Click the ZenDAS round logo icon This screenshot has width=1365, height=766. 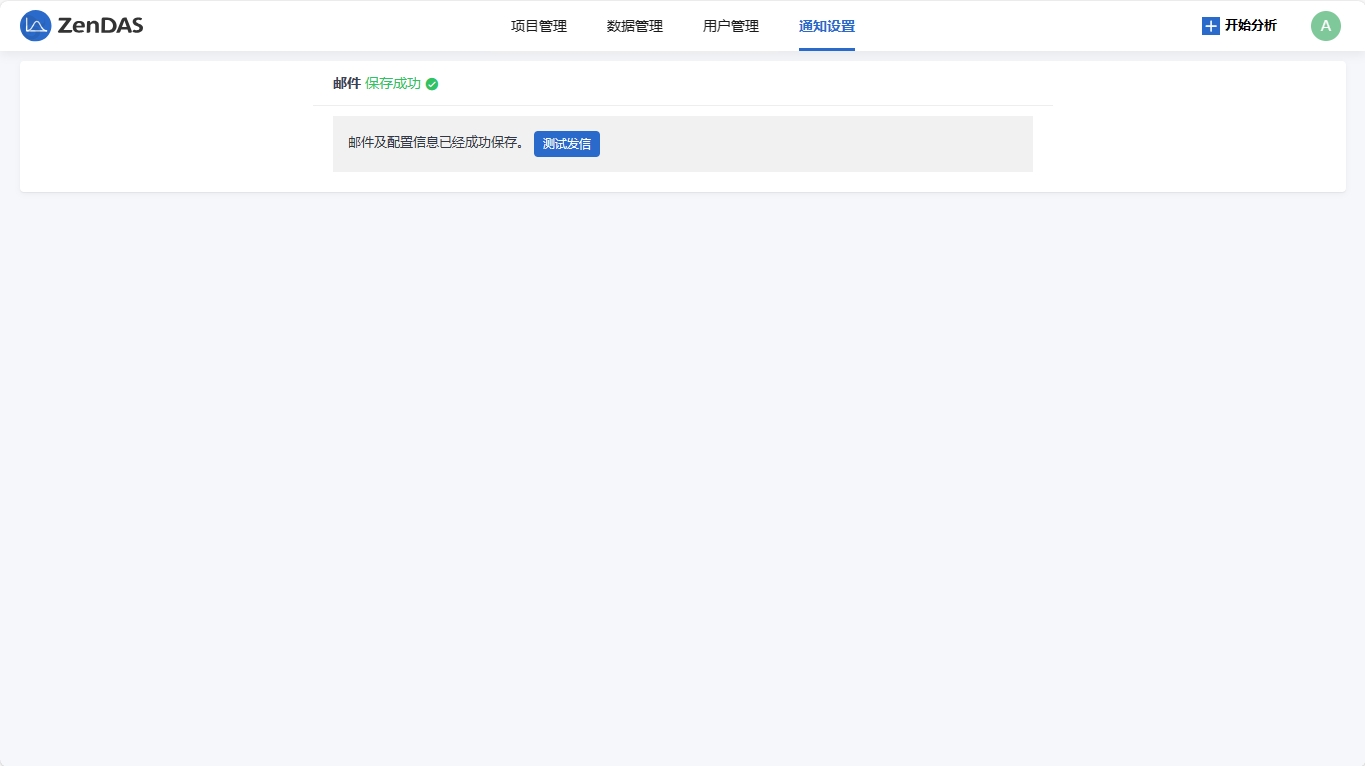pos(35,26)
